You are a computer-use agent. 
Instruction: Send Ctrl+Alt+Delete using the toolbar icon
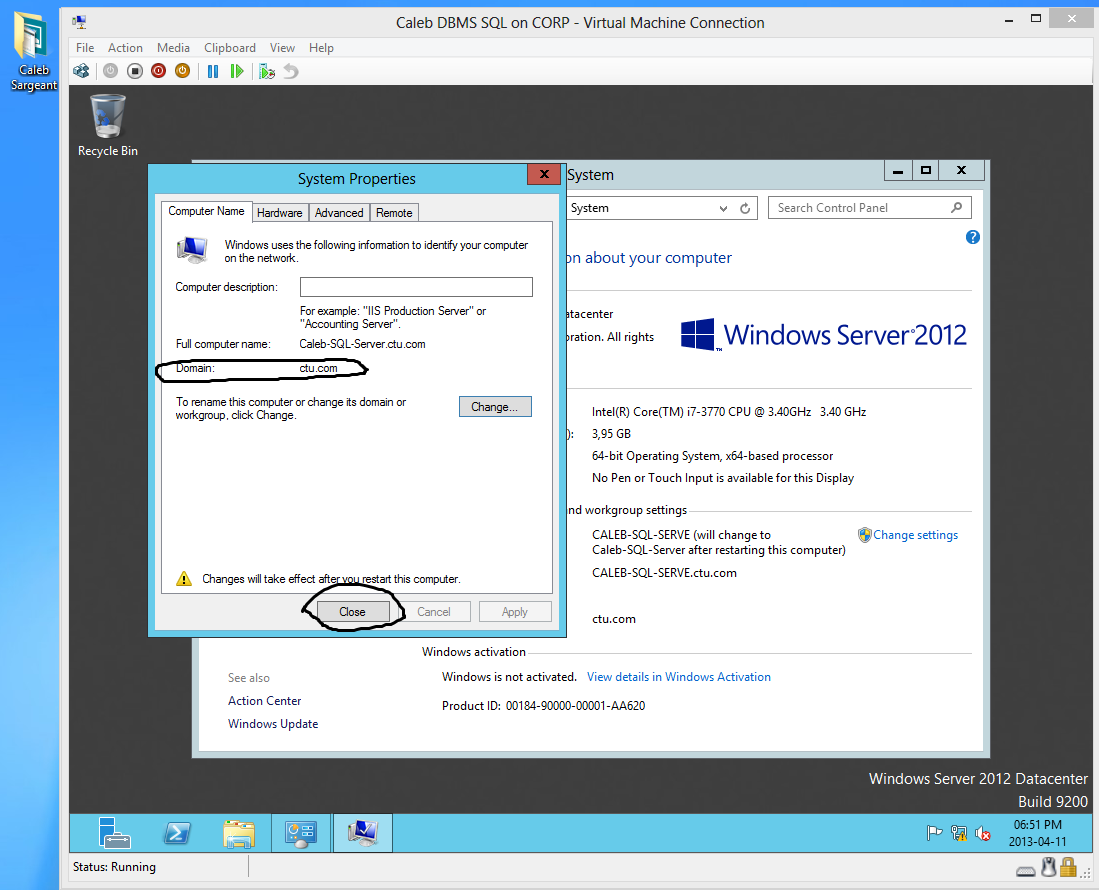(x=81, y=71)
